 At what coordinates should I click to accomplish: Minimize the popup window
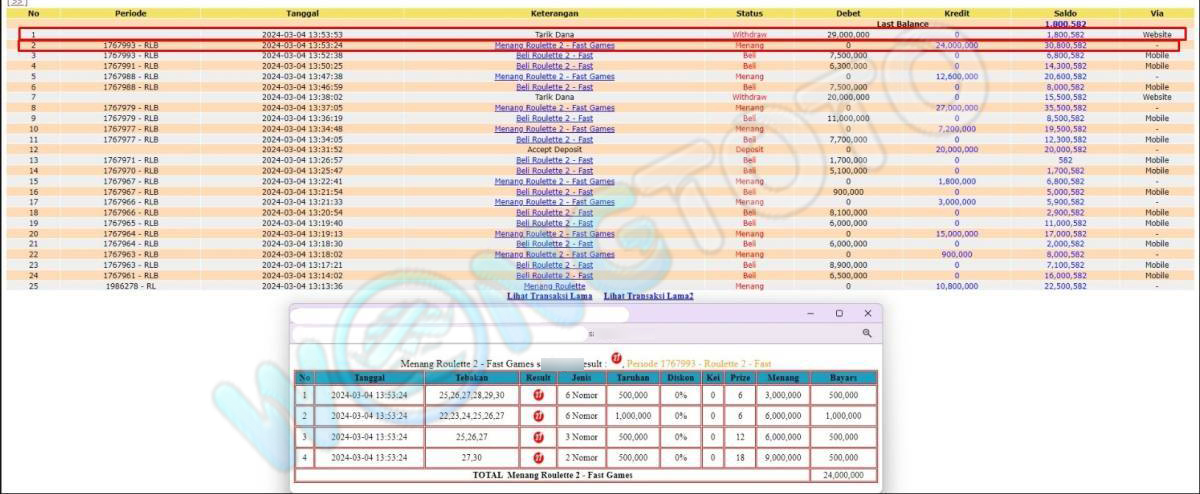click(x=811, y=314)
